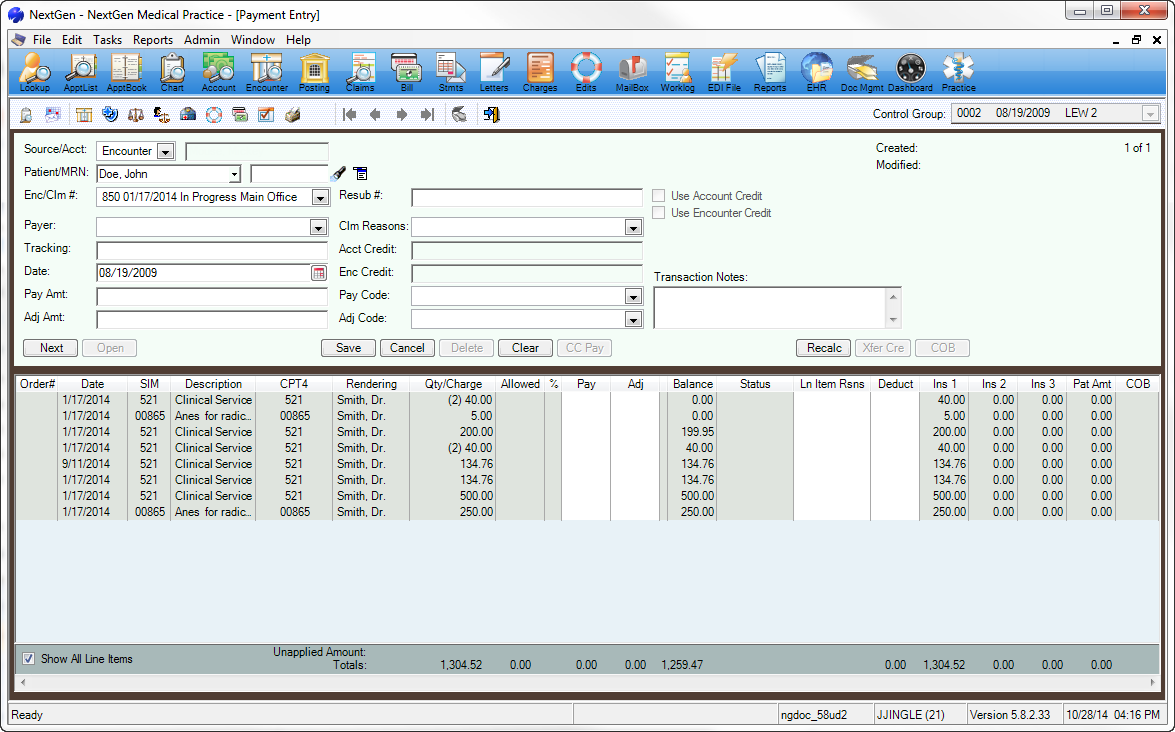The width and height of the screenshot is (1175, 732).
Task: Open the Chart icon
Action: 172,73
